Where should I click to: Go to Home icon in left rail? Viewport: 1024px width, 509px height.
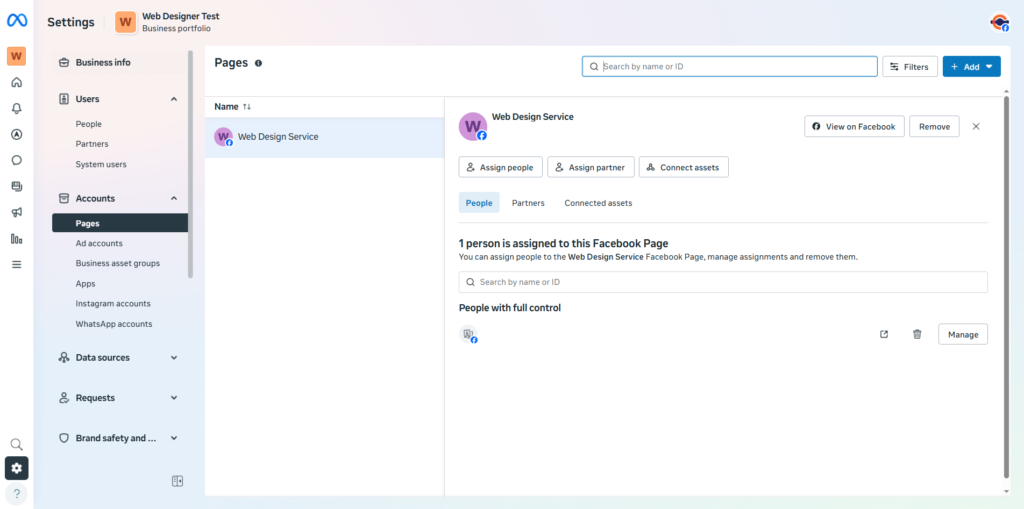pos(16,82)
